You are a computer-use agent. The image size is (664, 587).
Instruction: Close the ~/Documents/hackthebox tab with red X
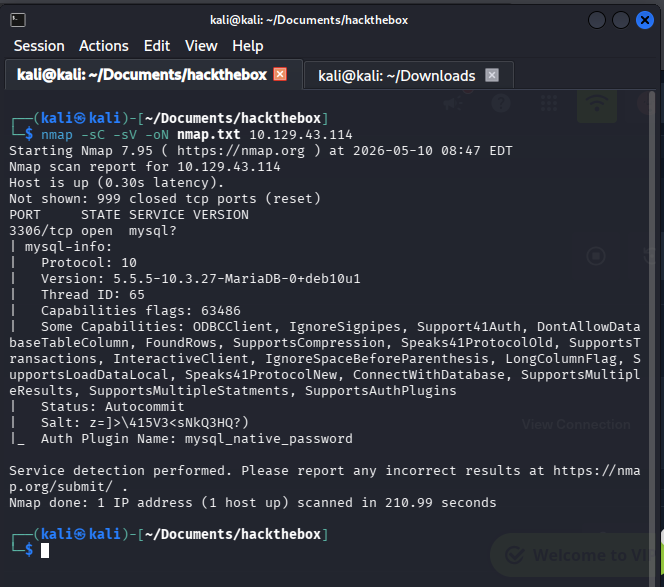pyautogui.click(x=280, y=74)
